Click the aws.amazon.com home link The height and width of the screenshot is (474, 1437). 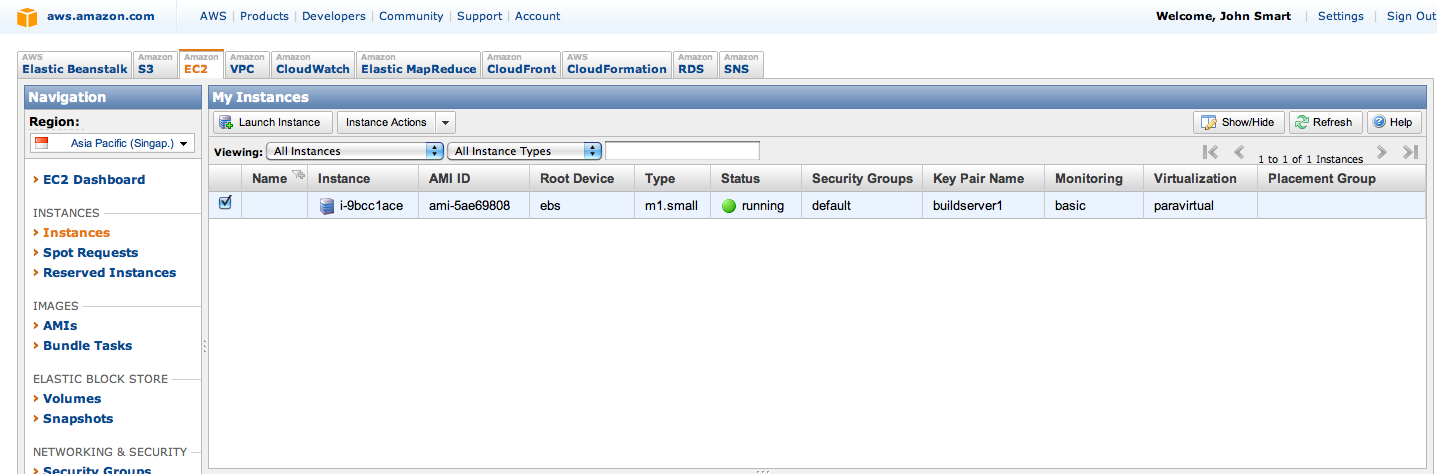click(x=100, y=16)
